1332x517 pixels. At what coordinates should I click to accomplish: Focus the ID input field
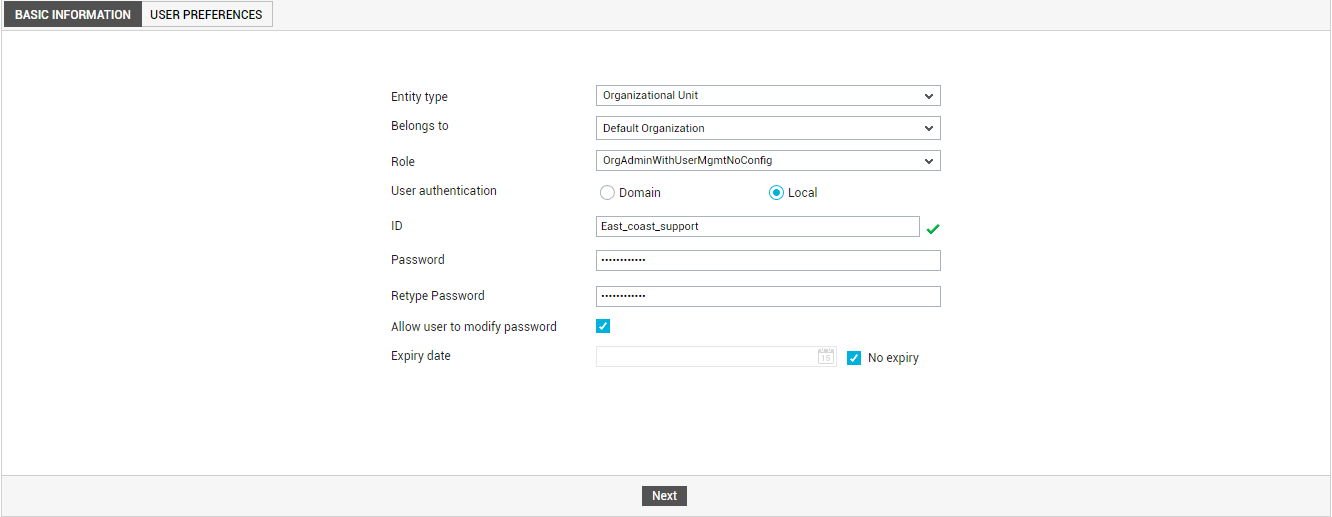click(757, 227)
